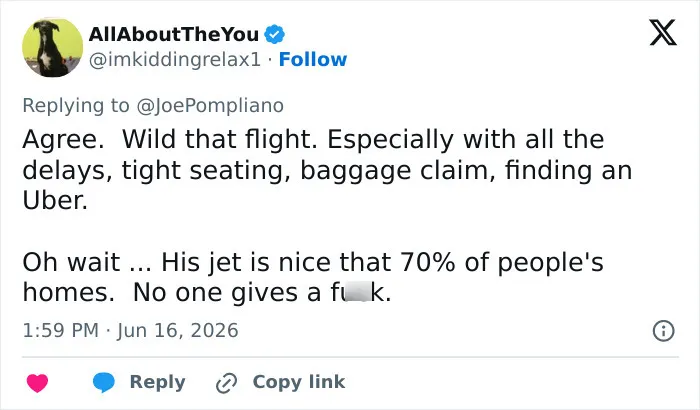
Task: Open the AllAboutTheYou display name profile
Action: pos(174,34)
